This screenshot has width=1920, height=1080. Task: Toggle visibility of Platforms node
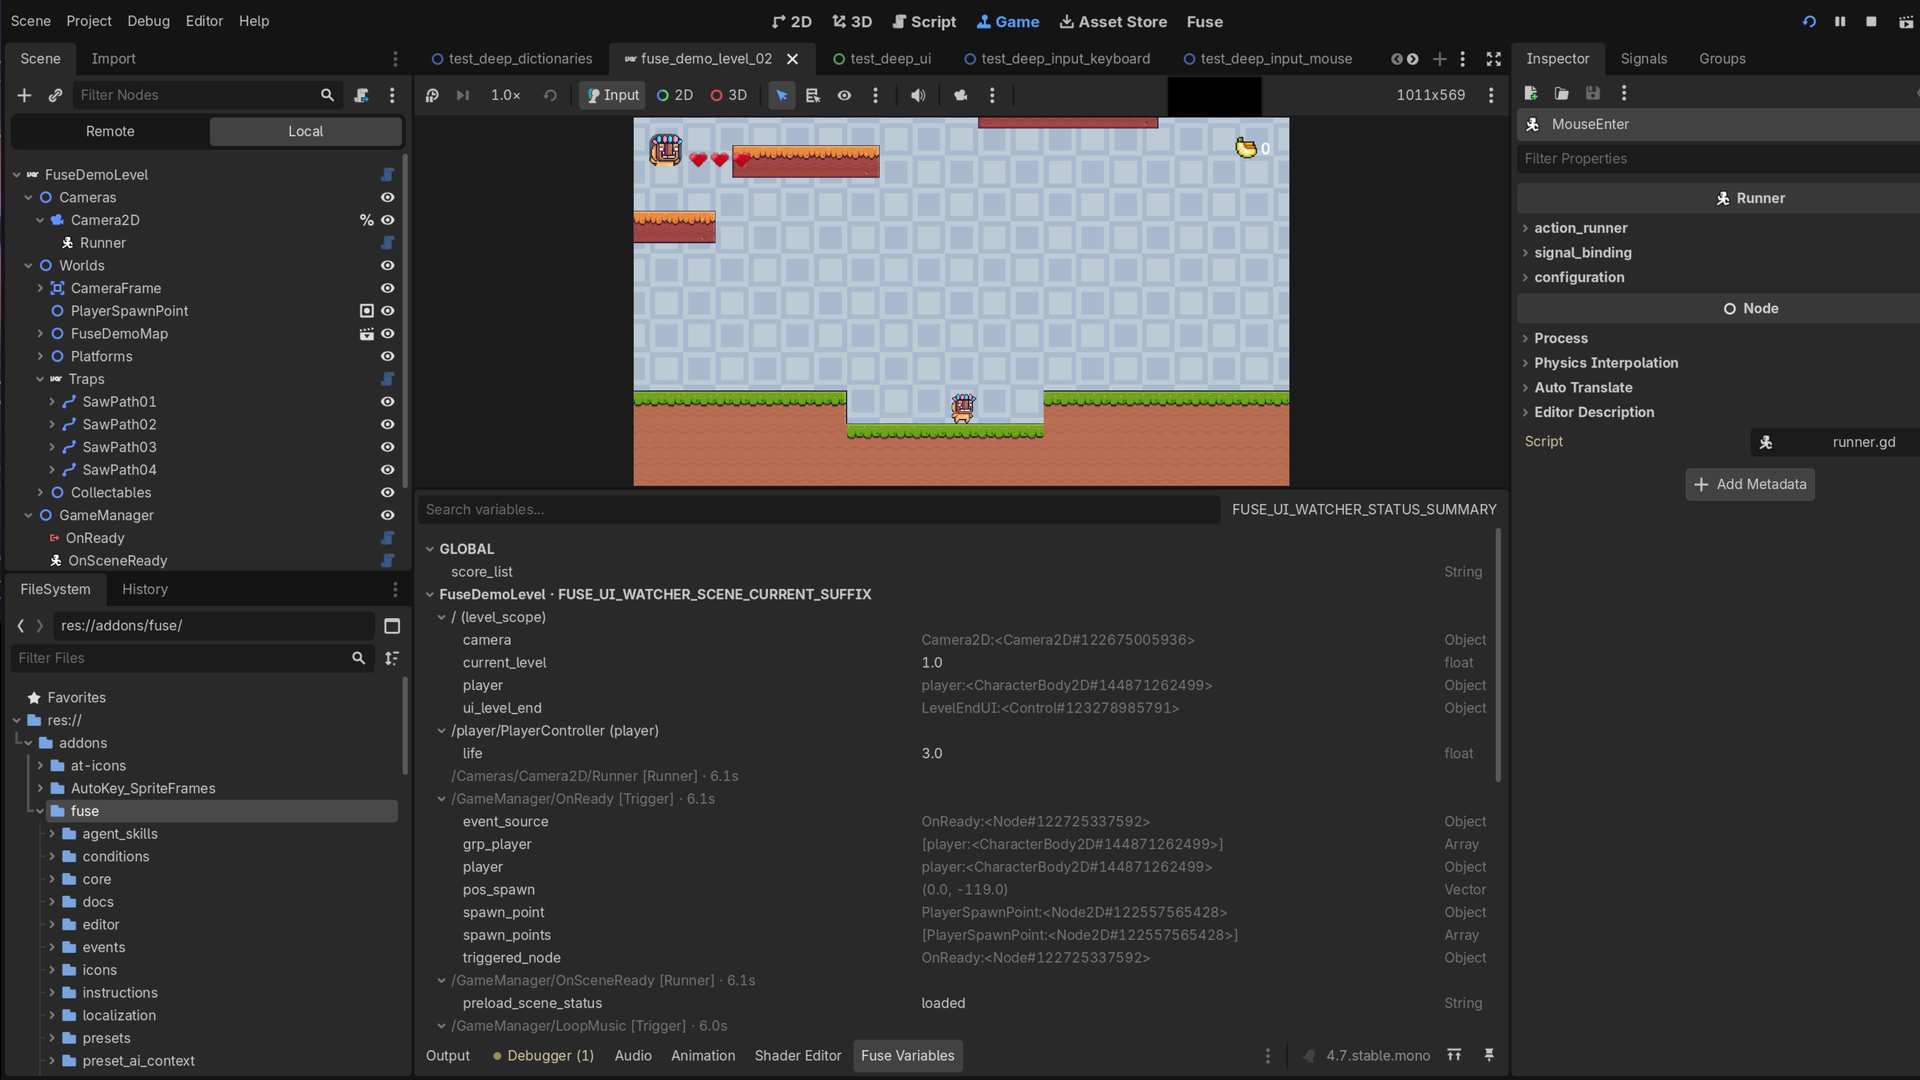point(388,357)
